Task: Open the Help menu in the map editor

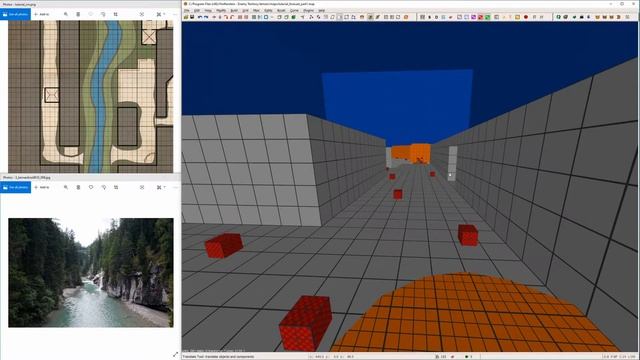Action: point(322,10)
